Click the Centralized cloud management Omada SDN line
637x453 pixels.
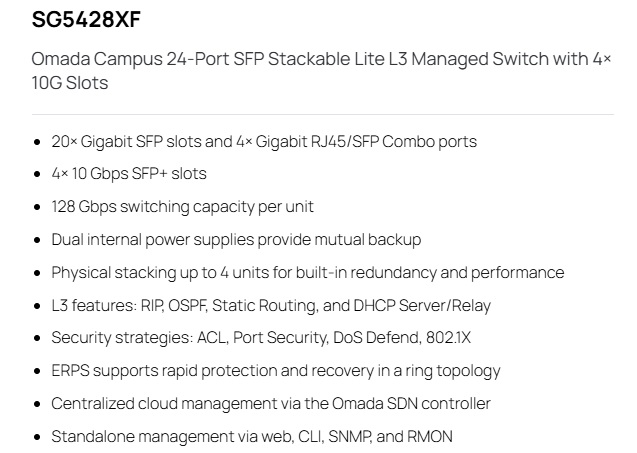pyautogui.click(x=271, y=404)
